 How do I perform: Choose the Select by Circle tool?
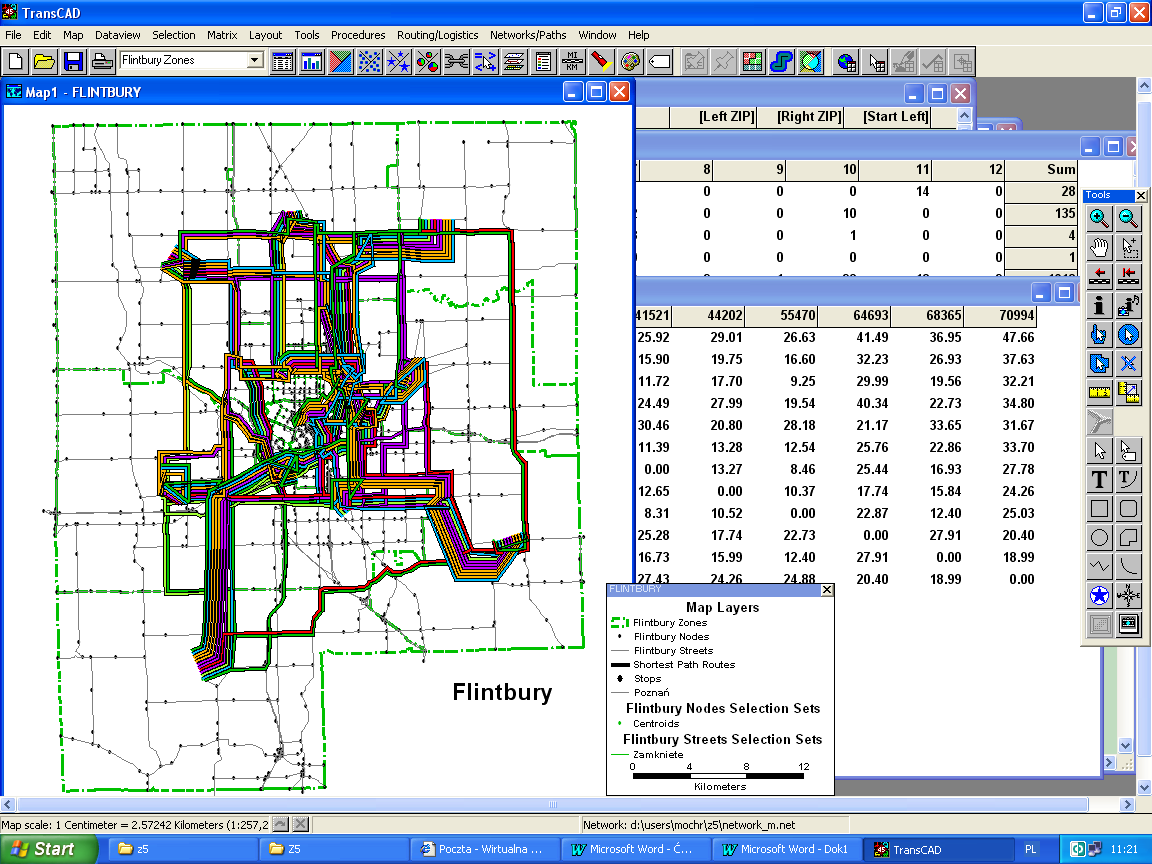click(1128, 334)
